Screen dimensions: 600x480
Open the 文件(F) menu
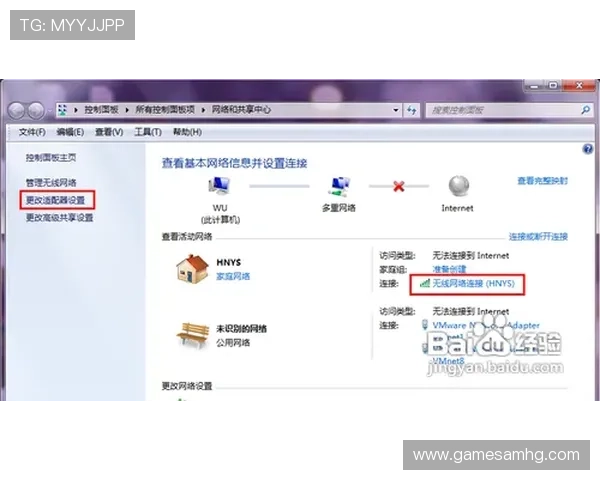click(32, 132)
